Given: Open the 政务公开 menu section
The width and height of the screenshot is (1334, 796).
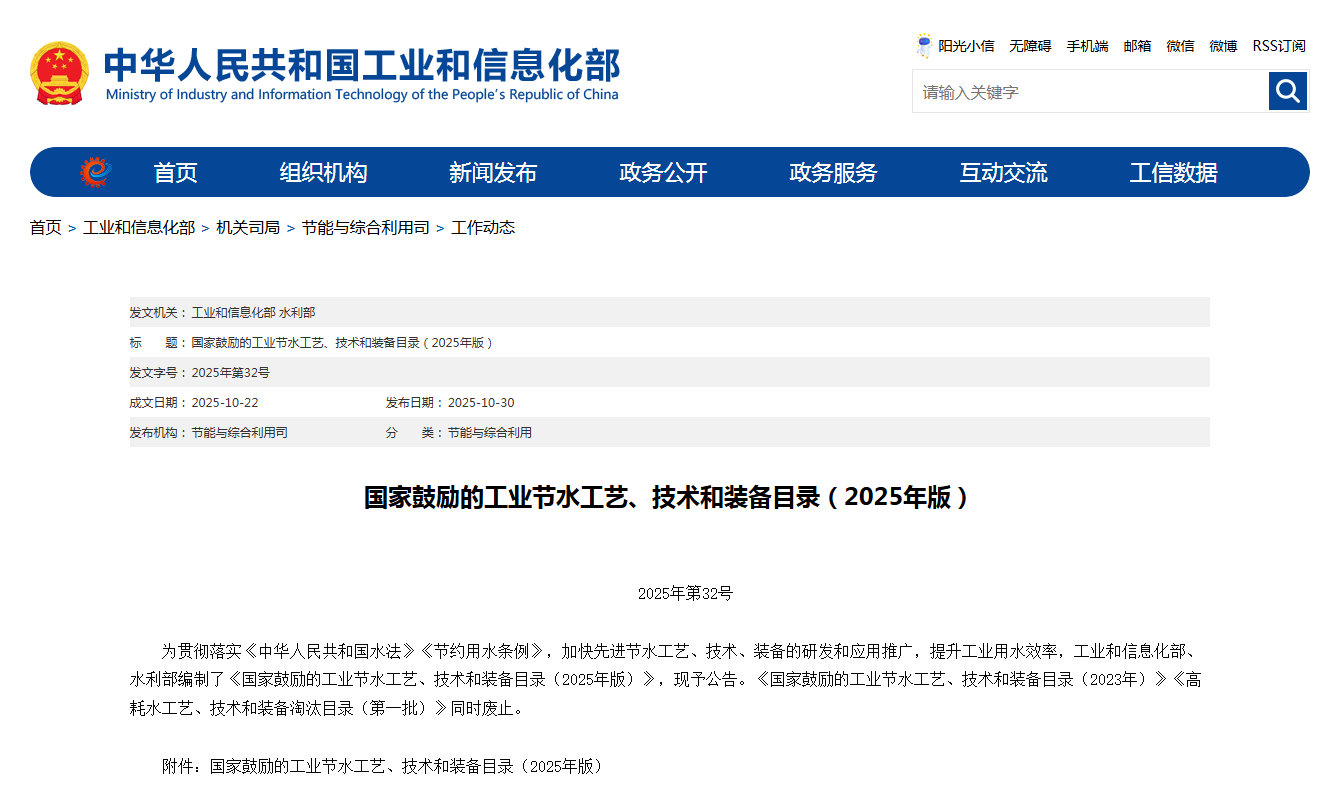Looking at the screenshot, I should click(x=663, y=173).
